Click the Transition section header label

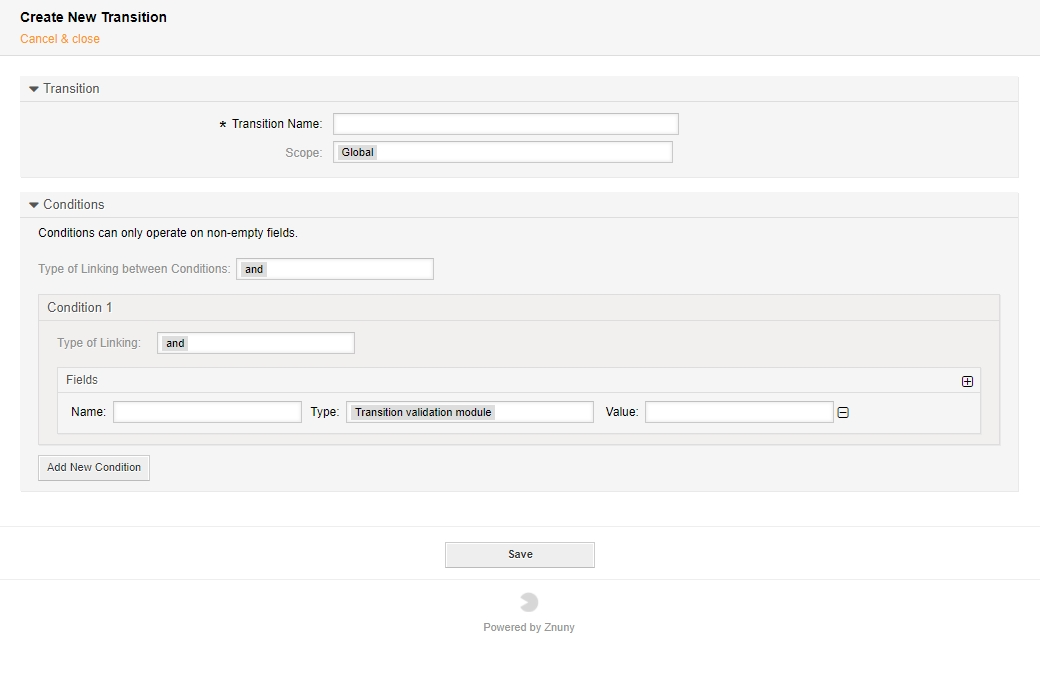pyautogui.click(x=70, y=88)
